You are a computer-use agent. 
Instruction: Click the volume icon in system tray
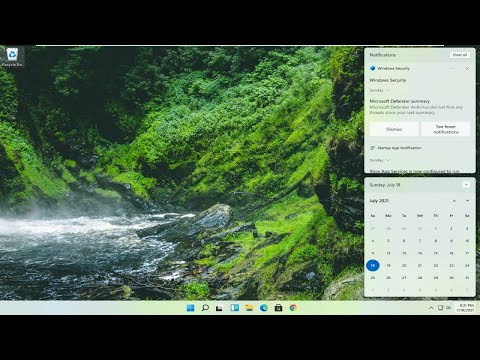coord(449,308)
